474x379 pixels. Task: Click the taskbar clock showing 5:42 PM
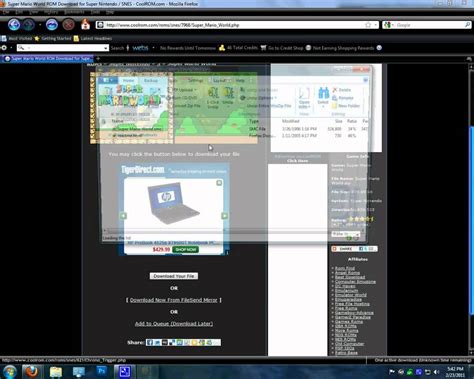tap(455, 372)
